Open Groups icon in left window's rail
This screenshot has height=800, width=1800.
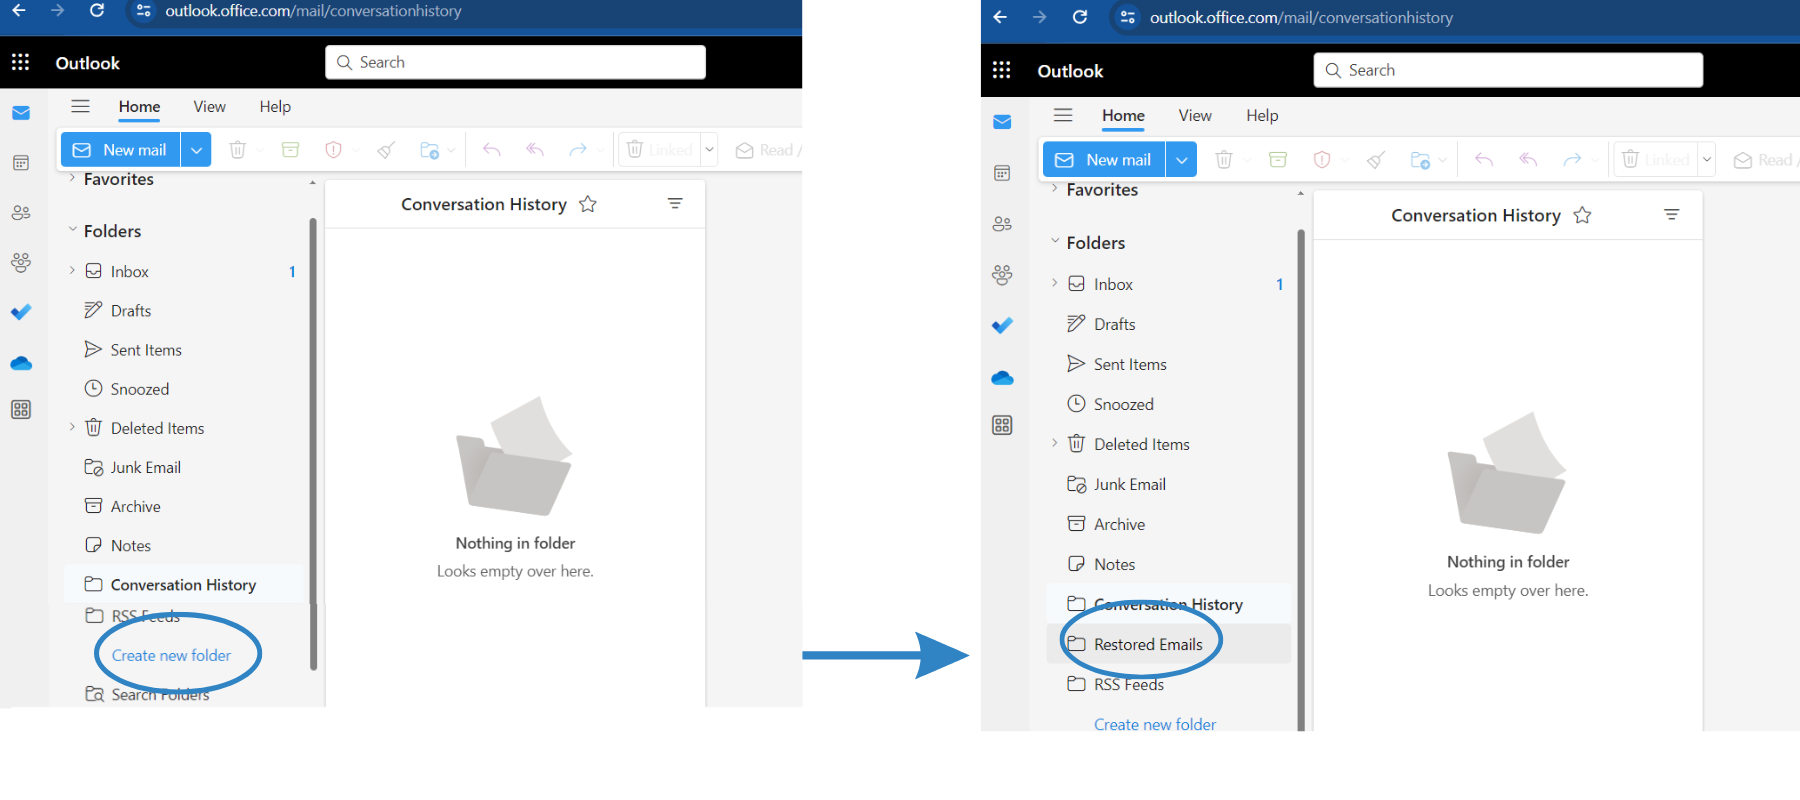coord(21,262)
